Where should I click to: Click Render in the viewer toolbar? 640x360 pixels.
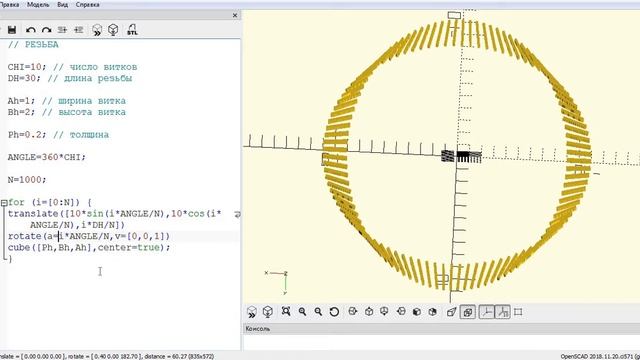coord(268,312)
